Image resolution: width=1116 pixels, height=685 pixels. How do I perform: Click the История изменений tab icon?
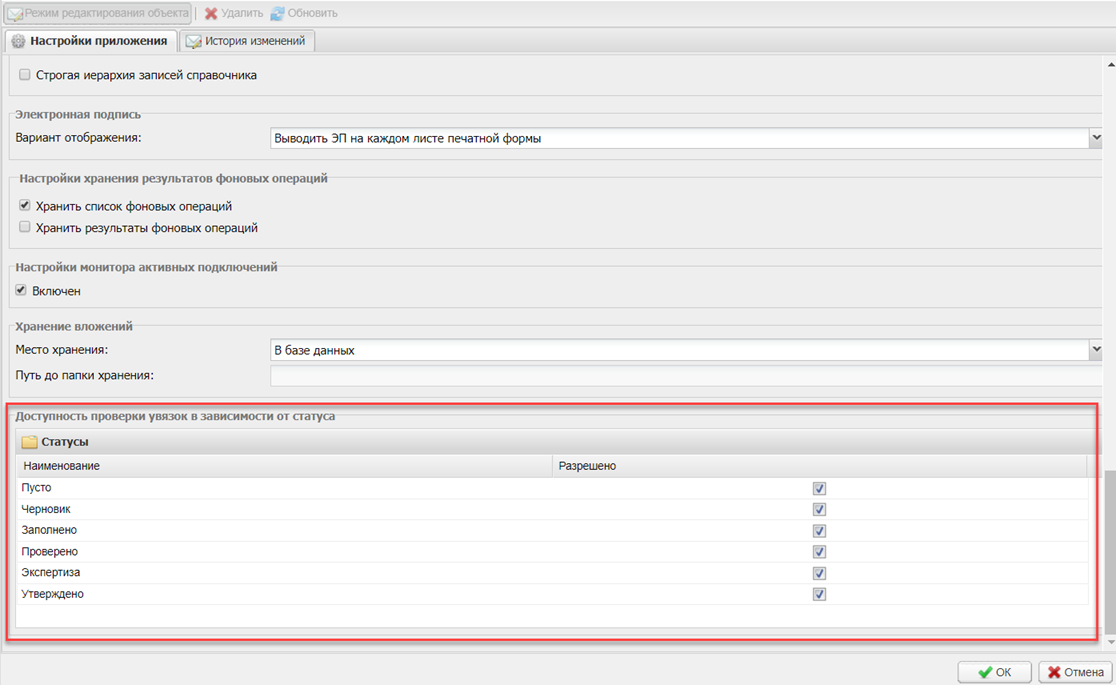click(x=194, y=42)
